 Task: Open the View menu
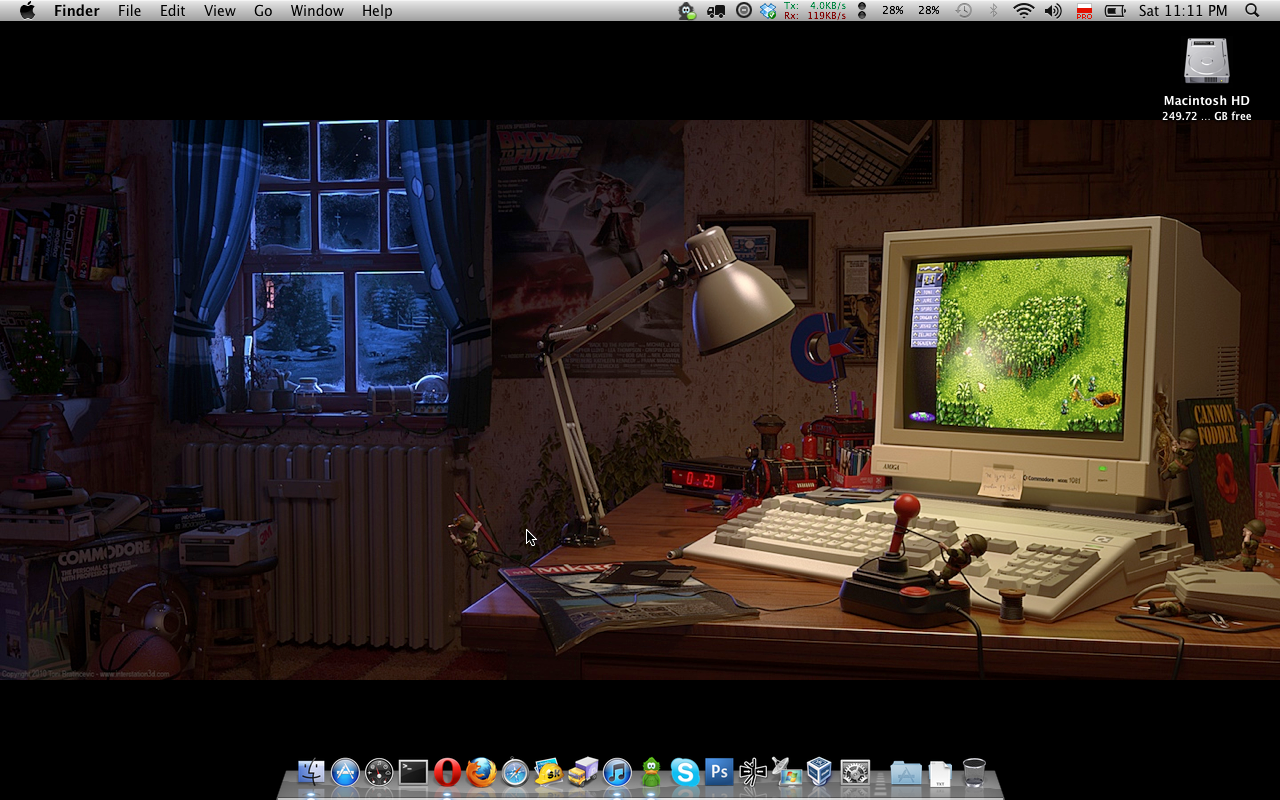click(x=219, y=11)
